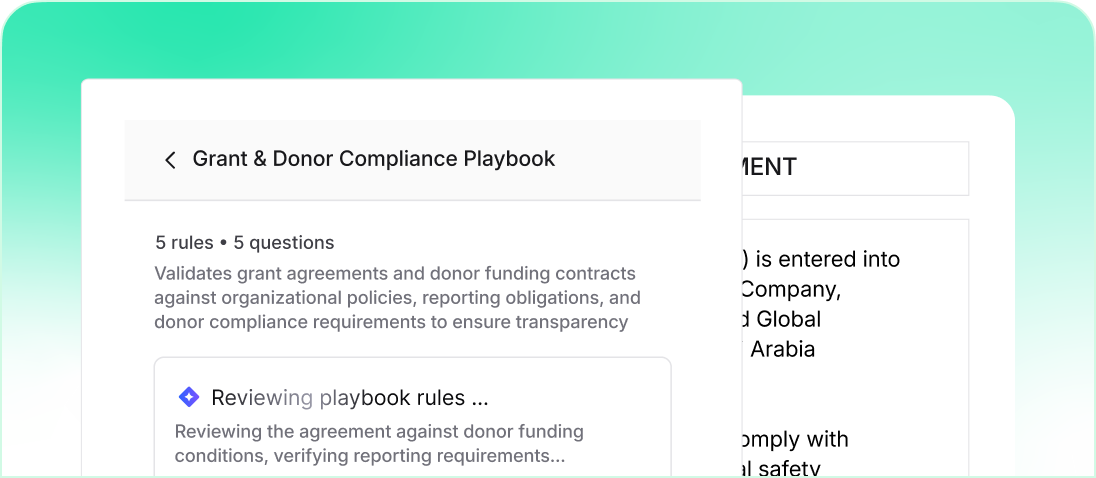The width and height of the screenshot is (1096, 478).
Task: Click the word 'Global' in the document
Action: coord(788,319)
